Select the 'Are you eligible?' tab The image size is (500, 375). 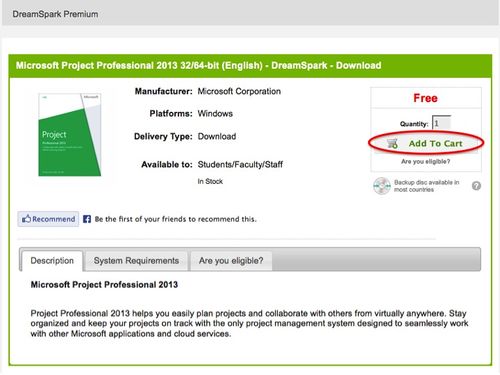[231, 261]
